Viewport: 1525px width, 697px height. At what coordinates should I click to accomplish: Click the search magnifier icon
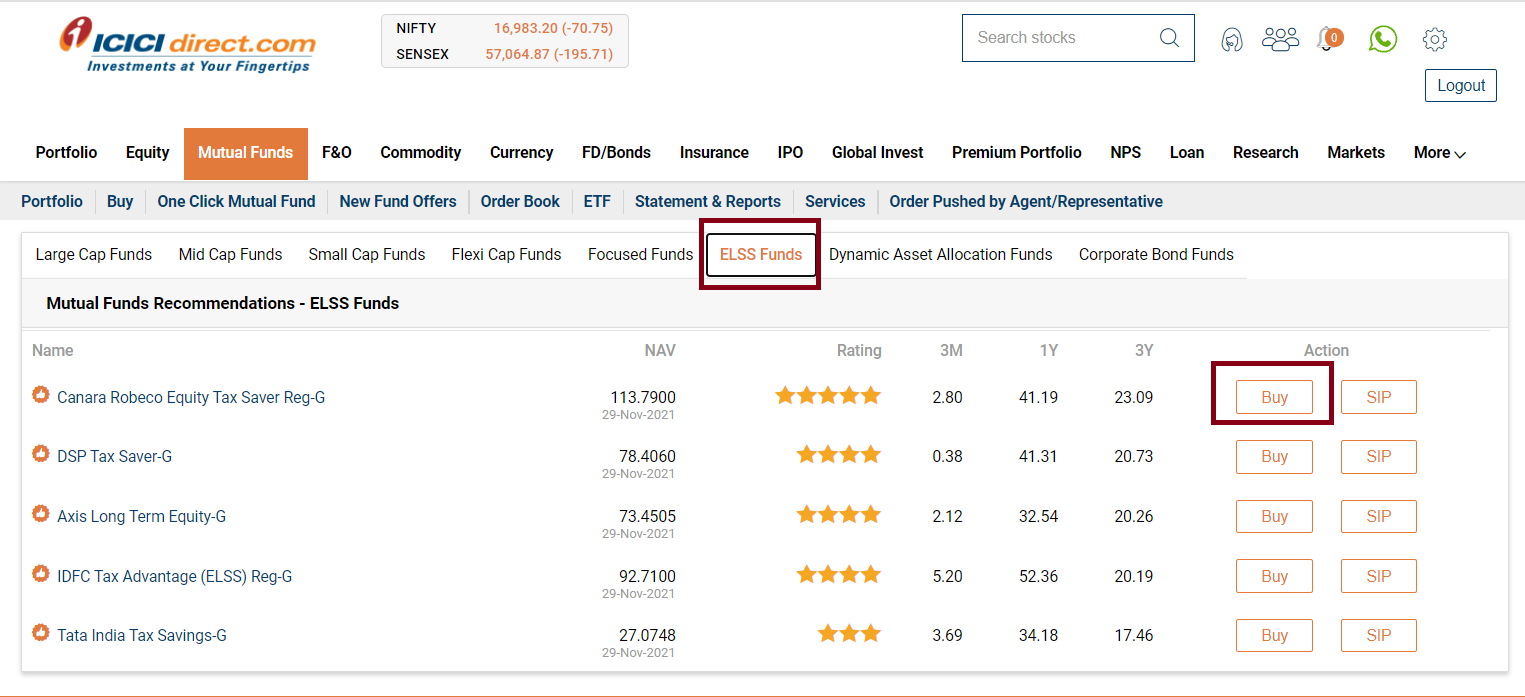pos(1169,38)
